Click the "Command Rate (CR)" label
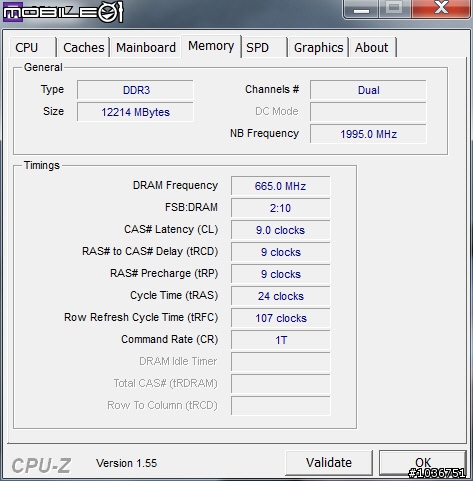 [169, 339]
